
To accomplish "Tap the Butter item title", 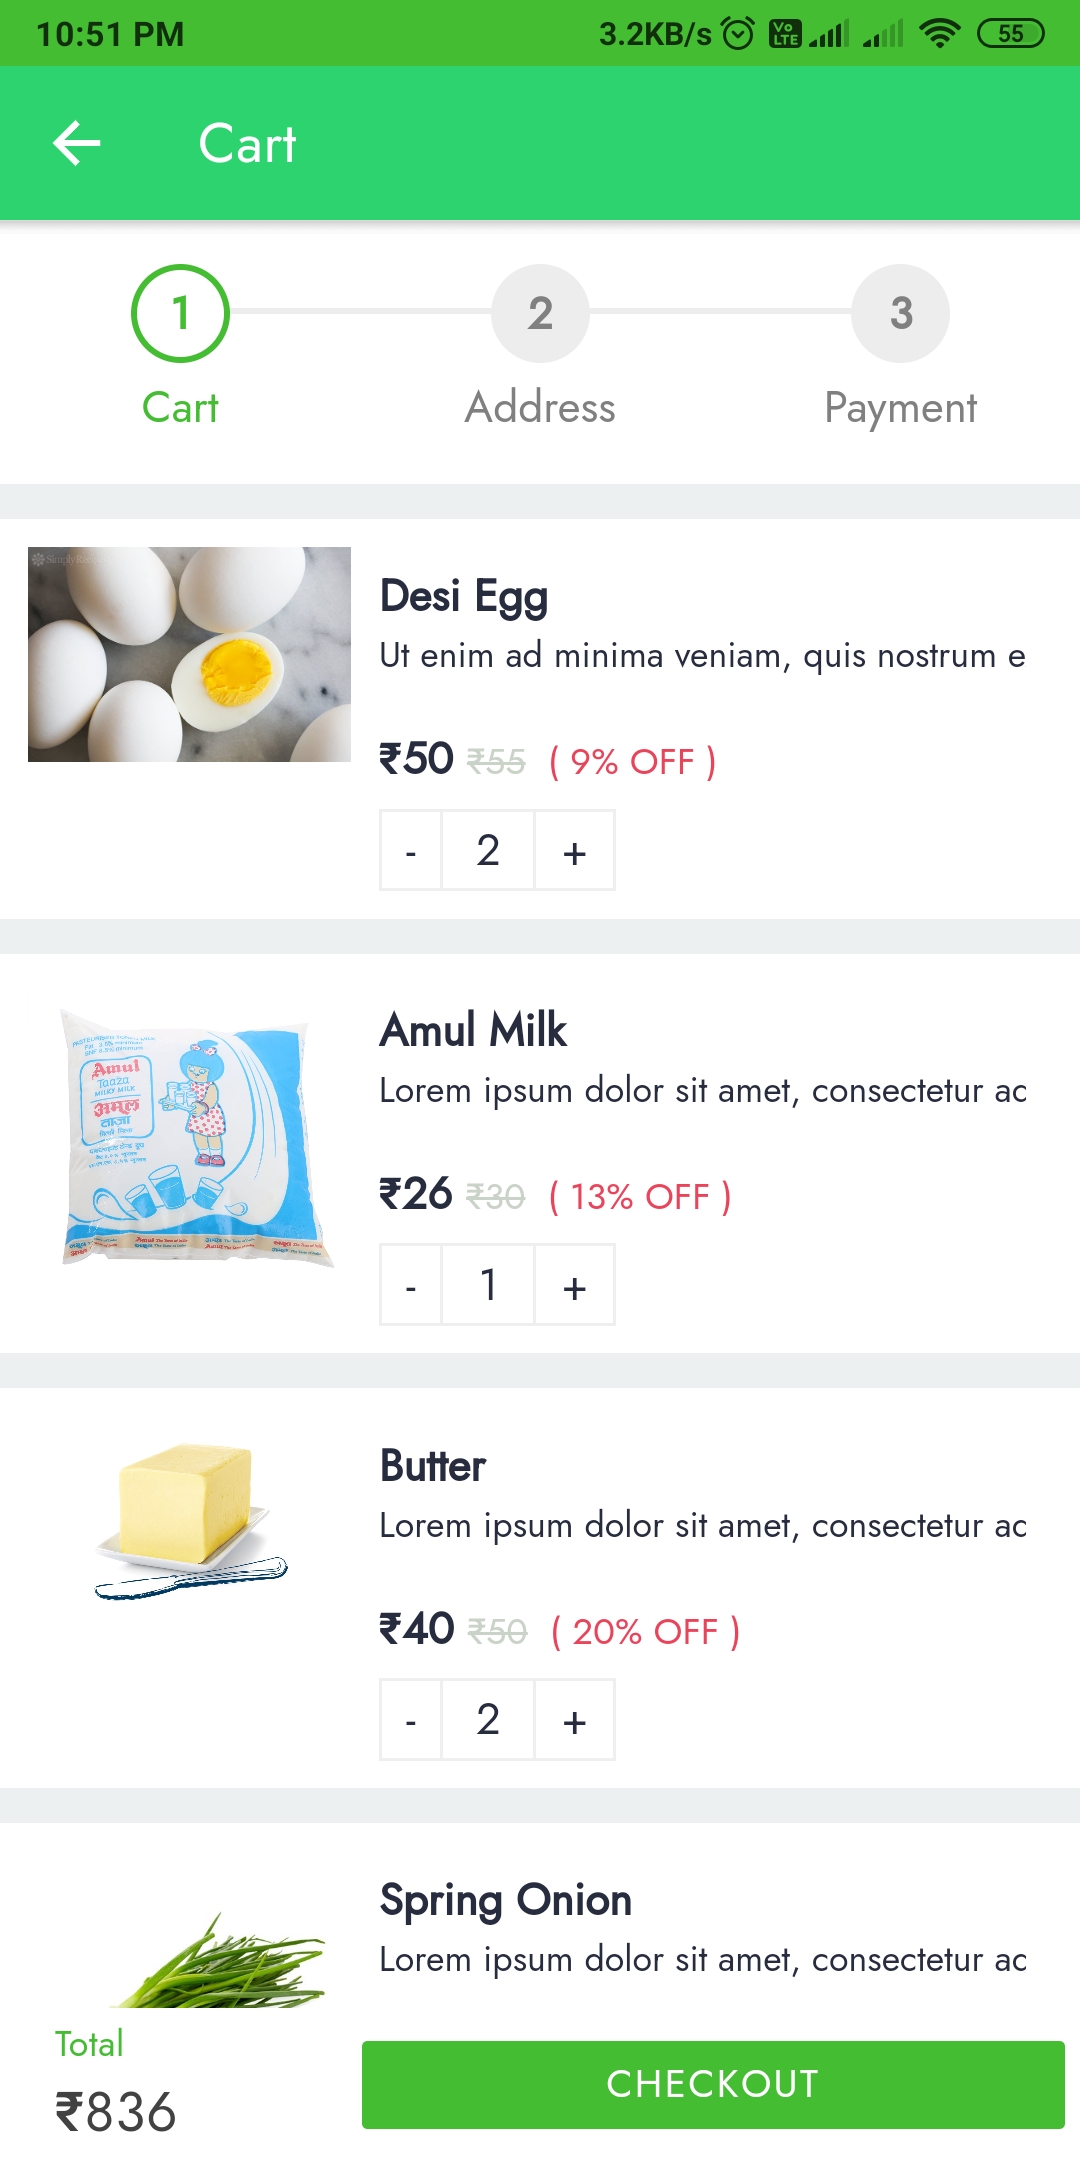I will (433, 1466).
